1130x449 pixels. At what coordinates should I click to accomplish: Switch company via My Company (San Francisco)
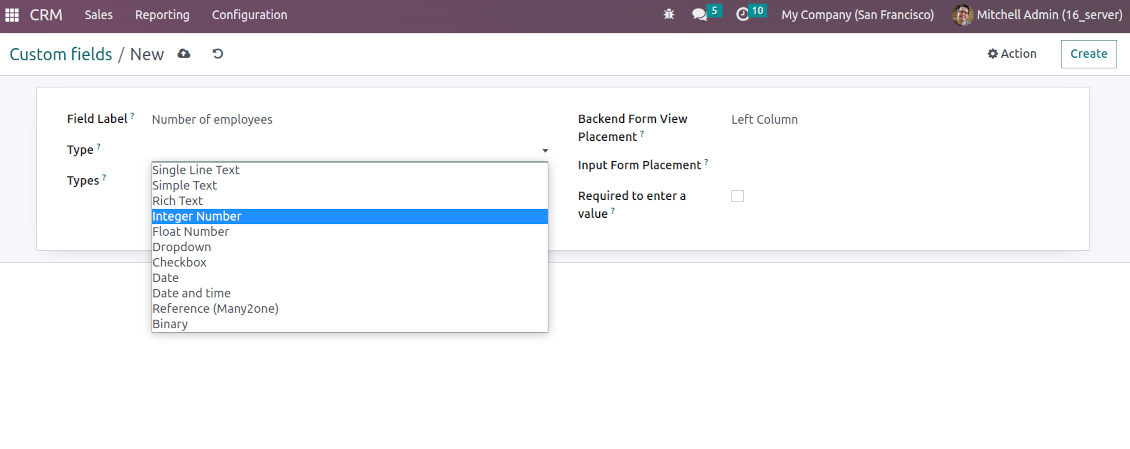(857, 15)
